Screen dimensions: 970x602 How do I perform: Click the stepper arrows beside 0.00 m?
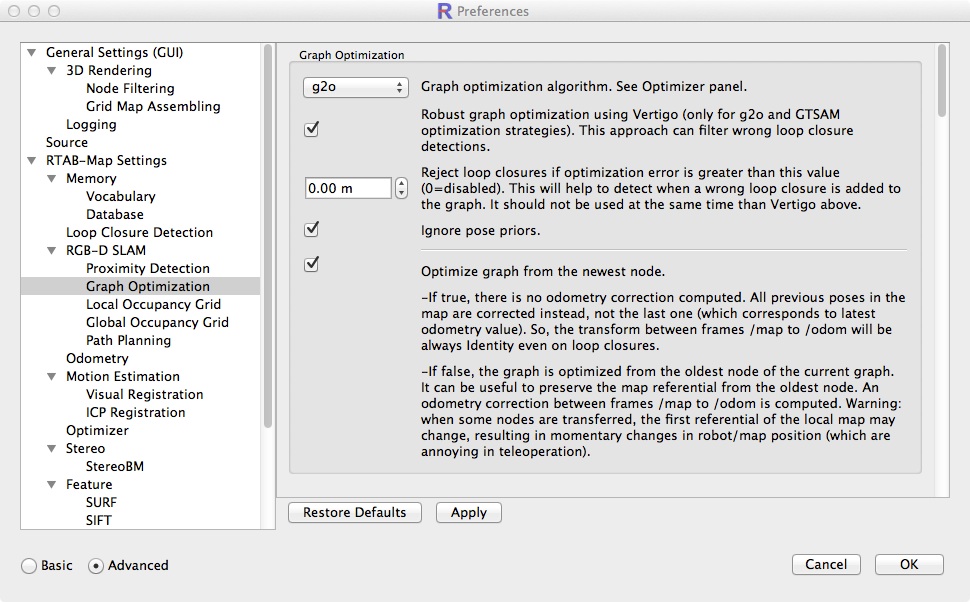[402, 188]
